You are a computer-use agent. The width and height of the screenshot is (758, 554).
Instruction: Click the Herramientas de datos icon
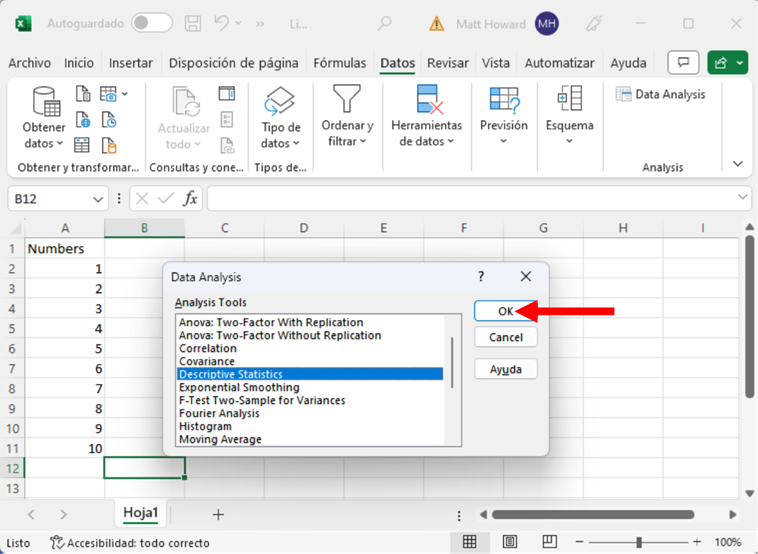[427, 100]
